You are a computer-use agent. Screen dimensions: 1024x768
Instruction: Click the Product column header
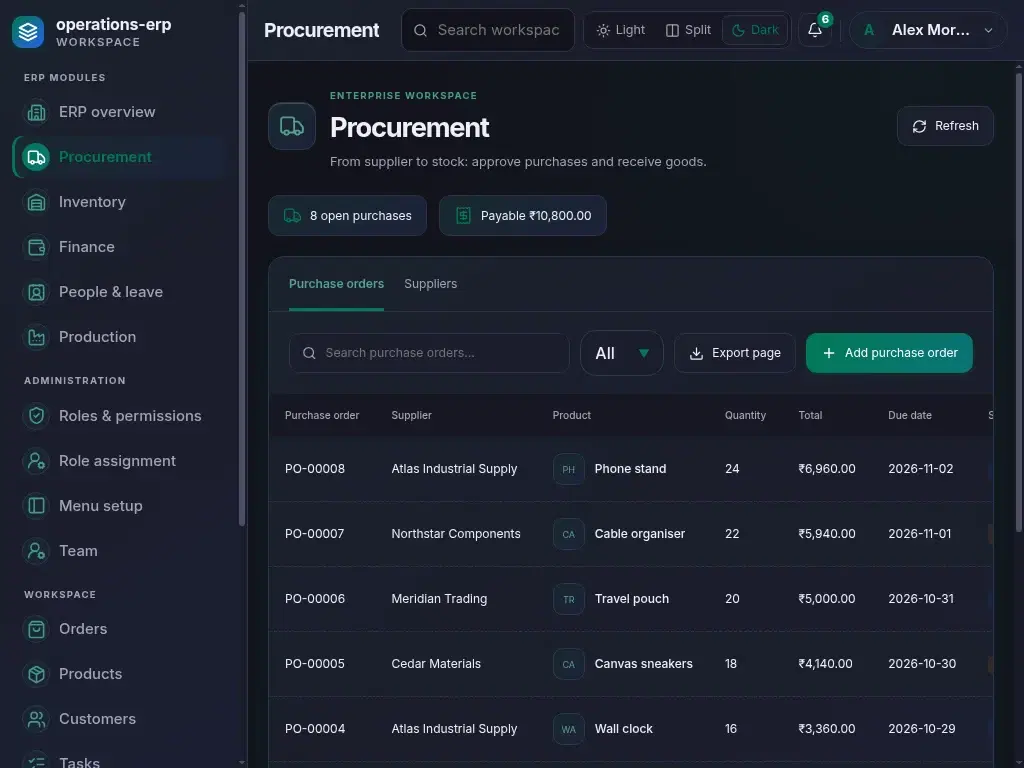[571, 415]
